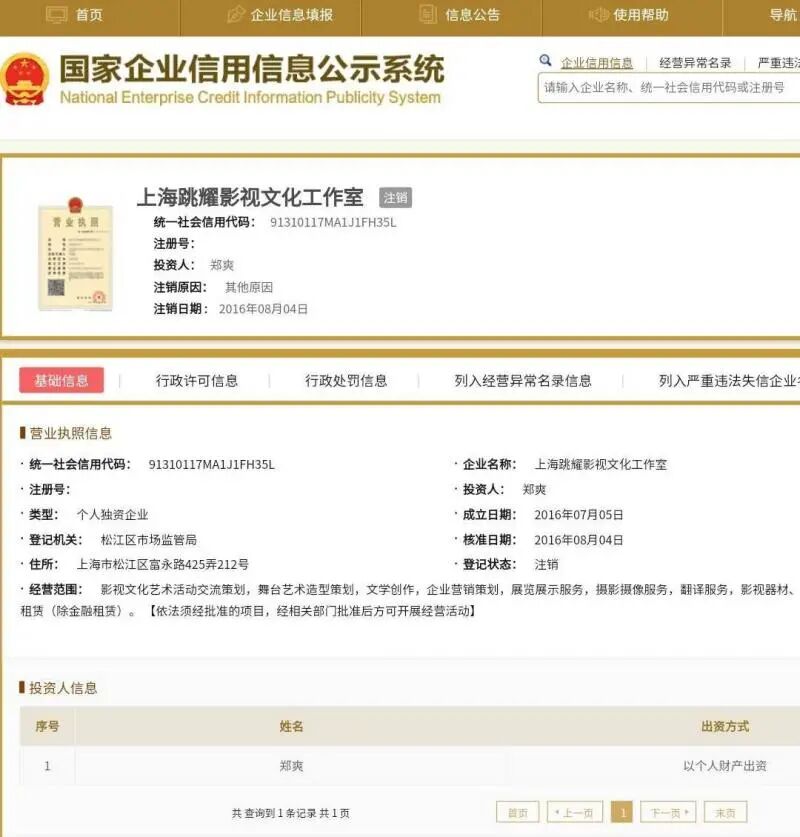This screenshot has width=800, height=837.
Task: Click the 下一页 pagination button
Action: (668, 812)
